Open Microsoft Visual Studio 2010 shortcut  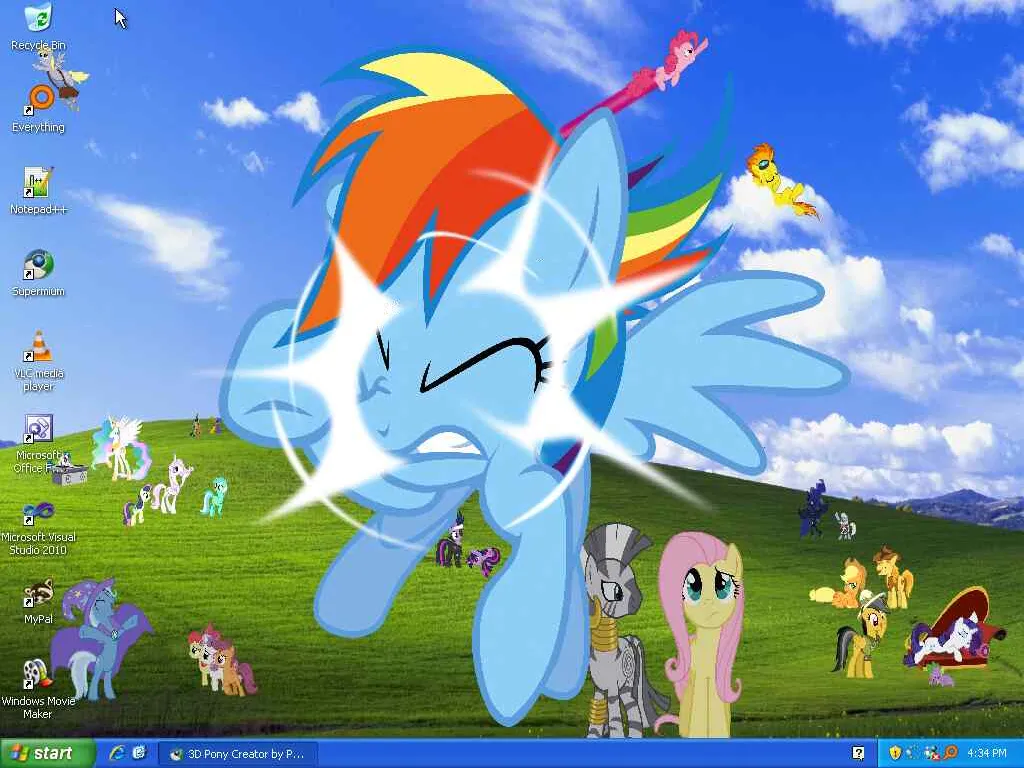[38, 526]
